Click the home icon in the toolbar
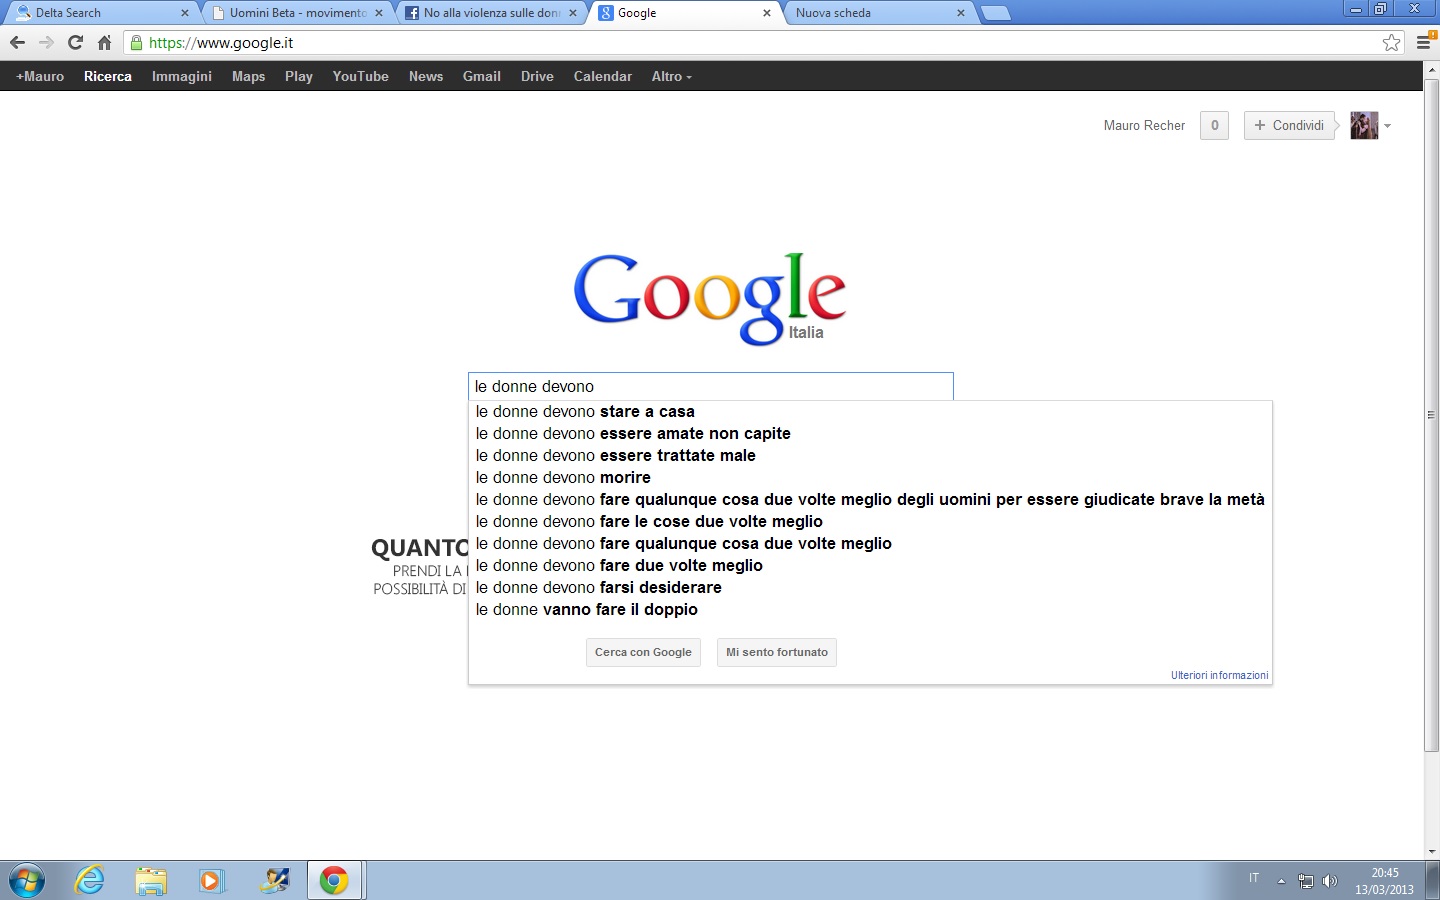Screen dimensions: 1440x900 coord(104,43)
